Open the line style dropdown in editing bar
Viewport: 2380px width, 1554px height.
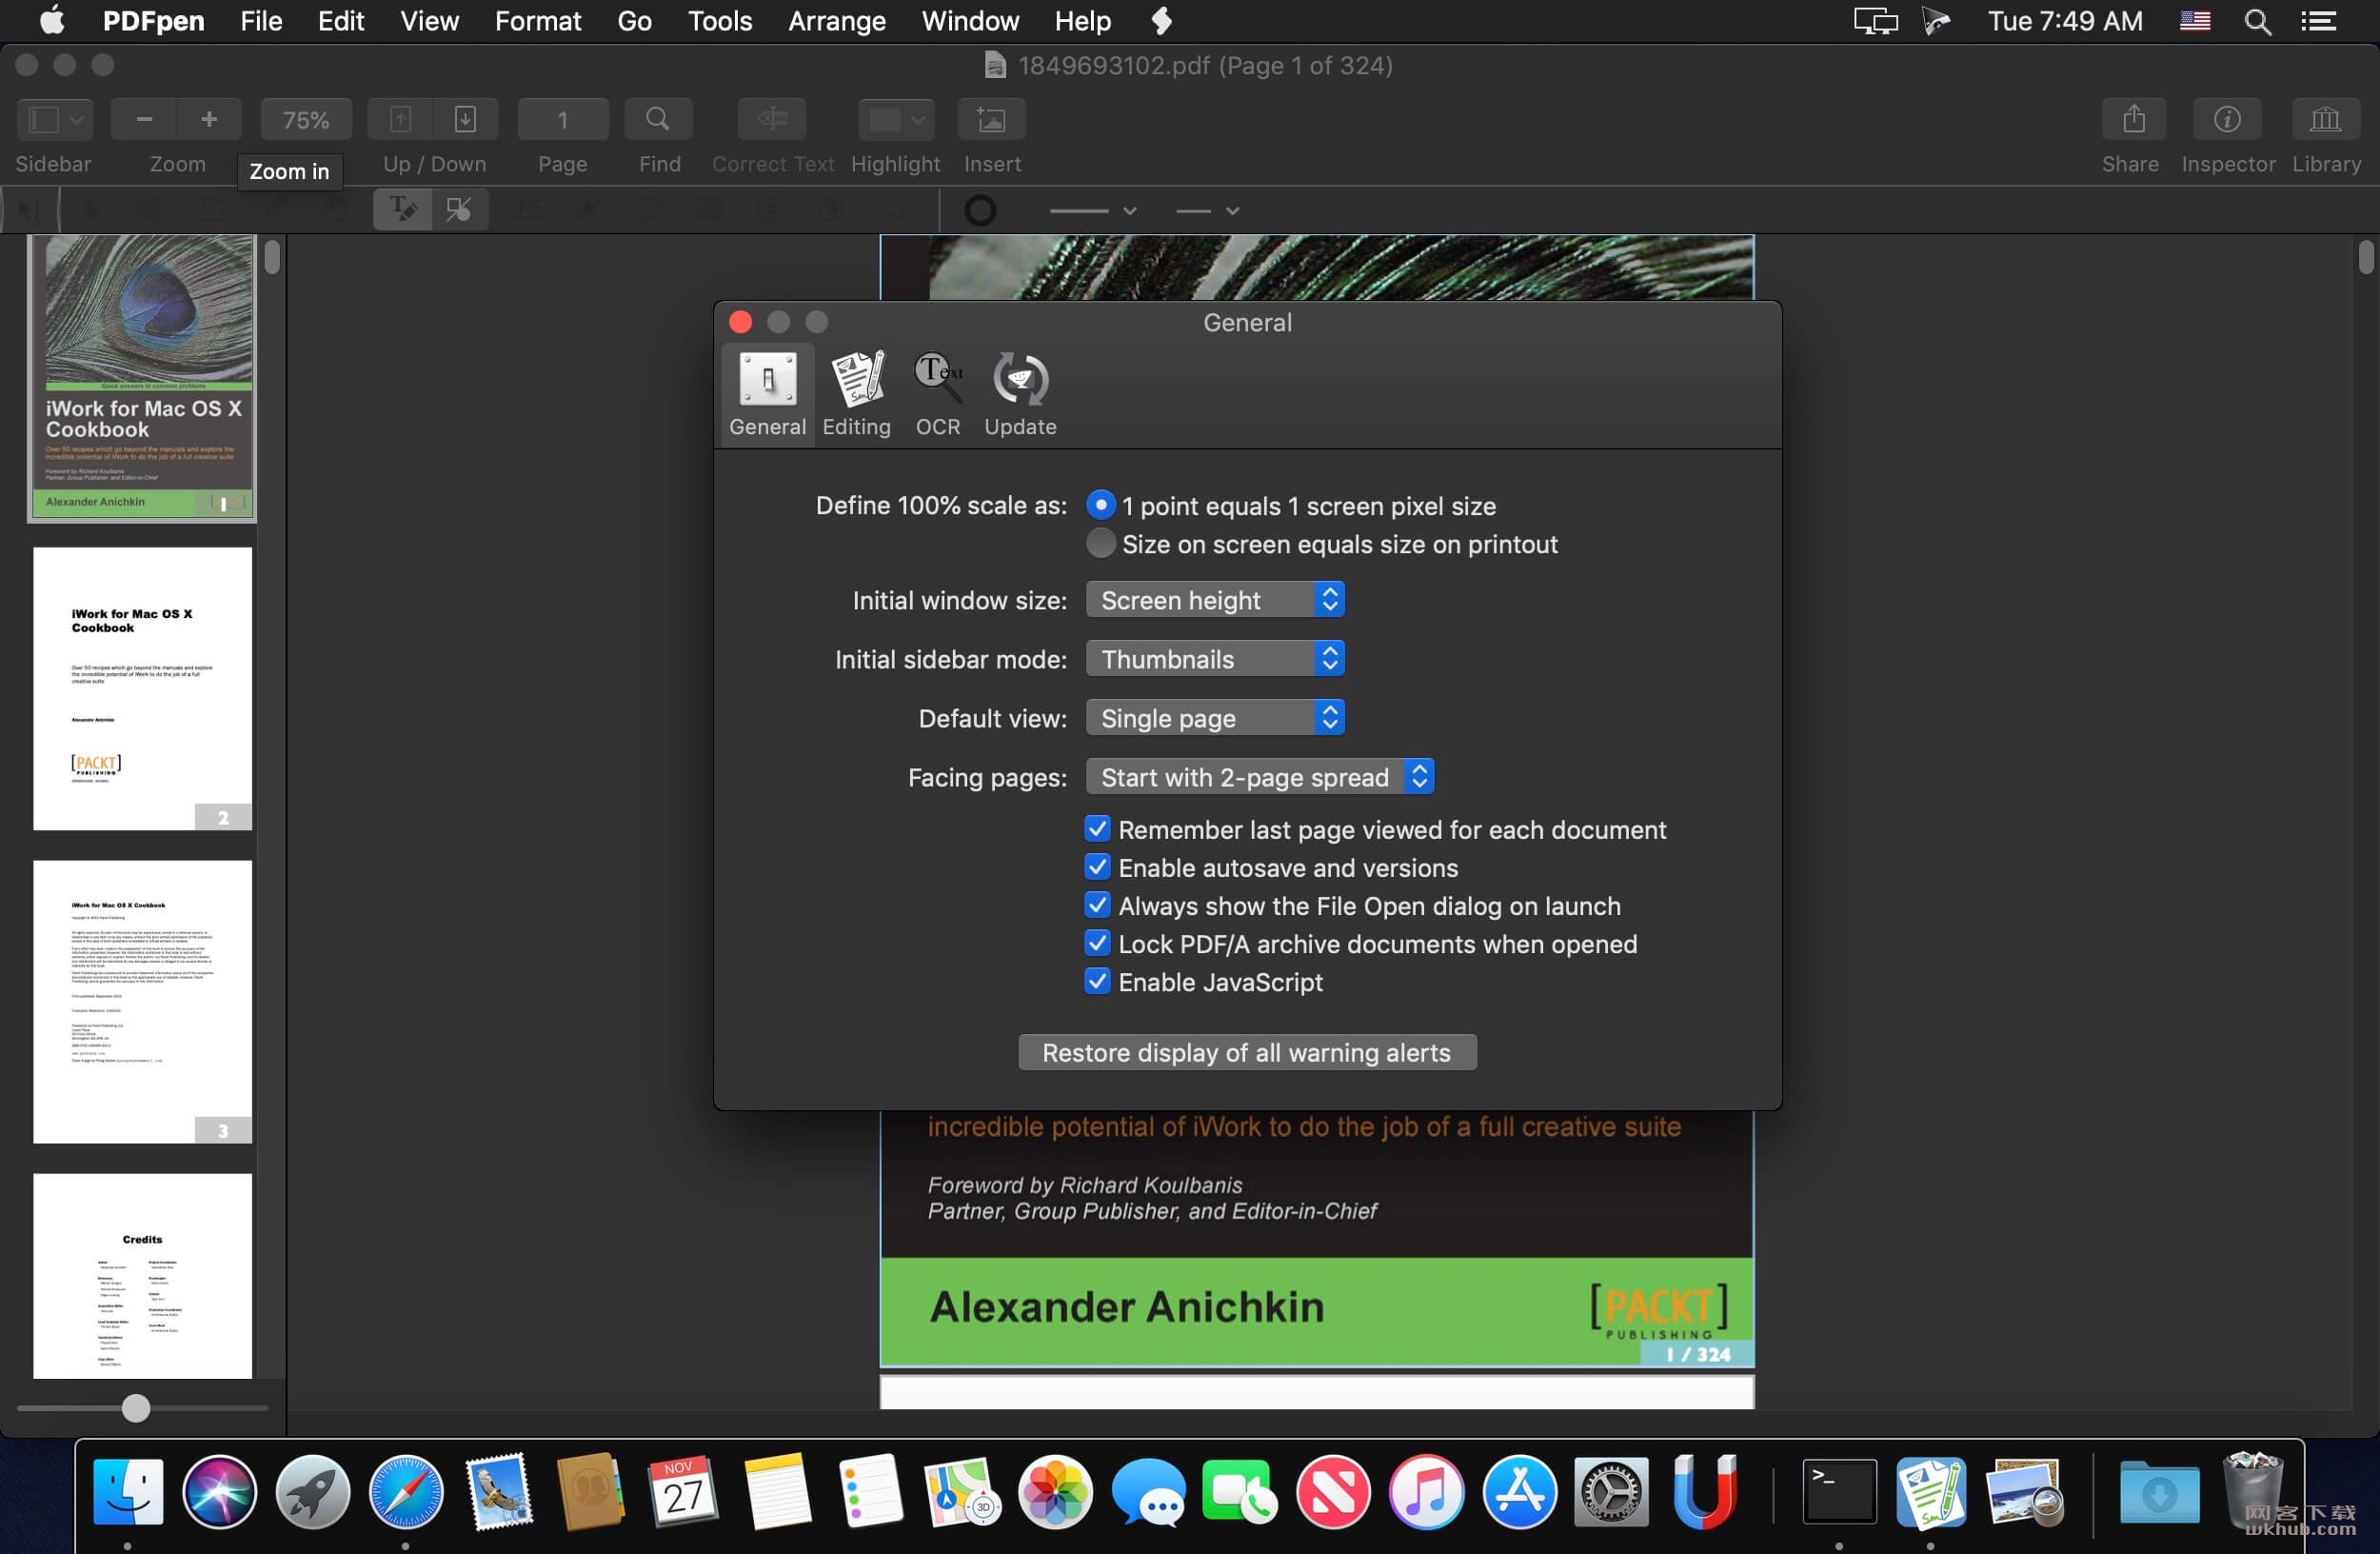pyautogui.click(x=1093, y=211)
